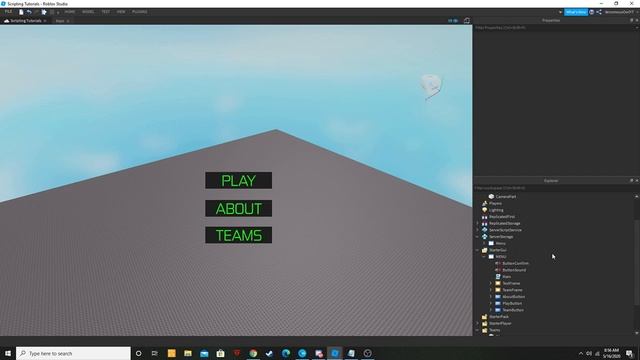Close the Explorer panel
Viewport: 640px width, 360px height.
pyautogui.click(x=637, y=180)
